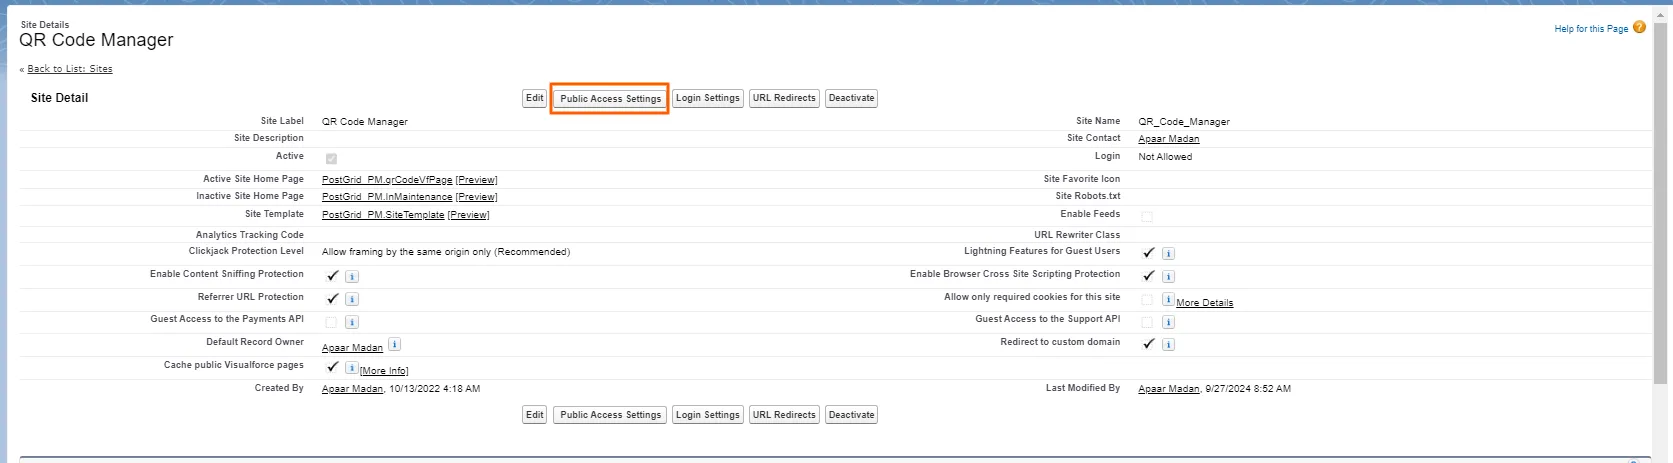The image size is (1673, 463).
Task: Click the top Edit button
Action: point(535,98)
